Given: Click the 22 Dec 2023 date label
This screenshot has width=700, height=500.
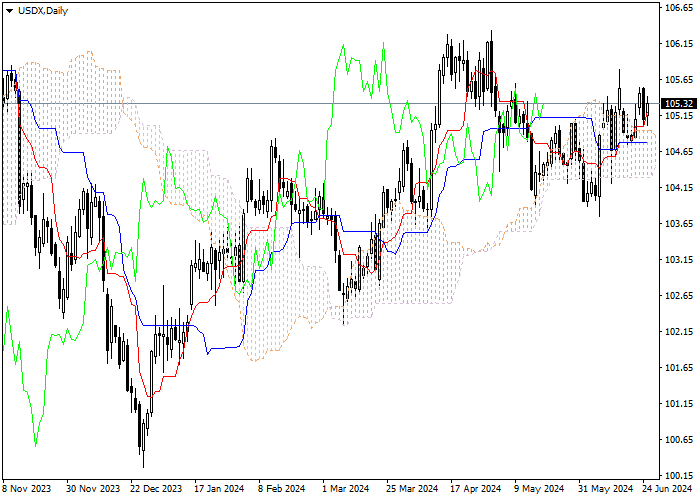Looking at the screenshot, I should [x=156, y=489].
